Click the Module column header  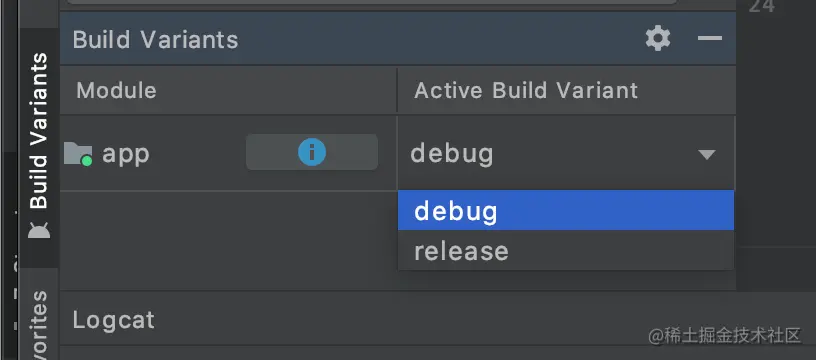(116, 91)
